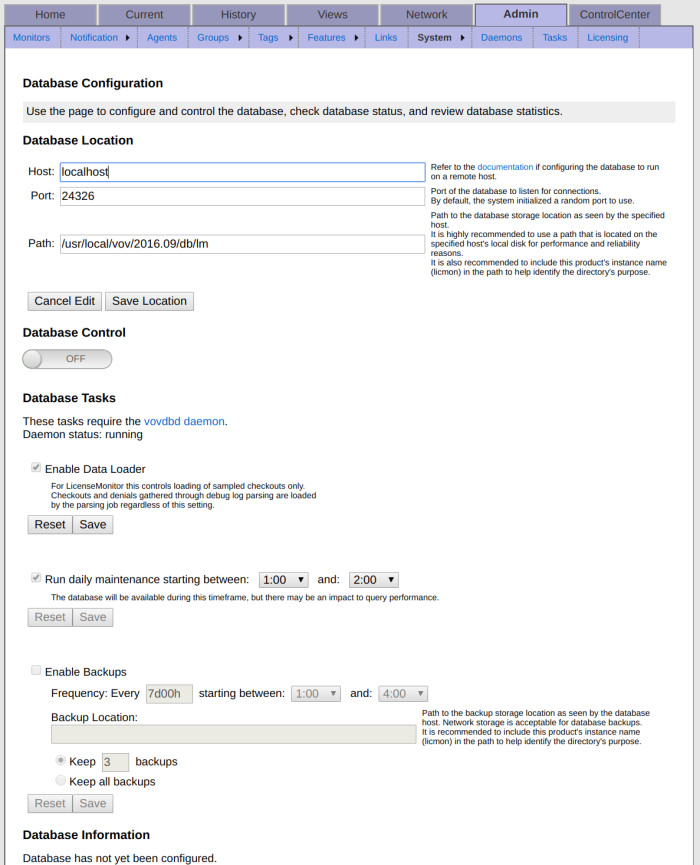Screen dimensions: 700x865
Task: Open the maintenance start time dropdown showing 1:00
Action: coord(284,580)
